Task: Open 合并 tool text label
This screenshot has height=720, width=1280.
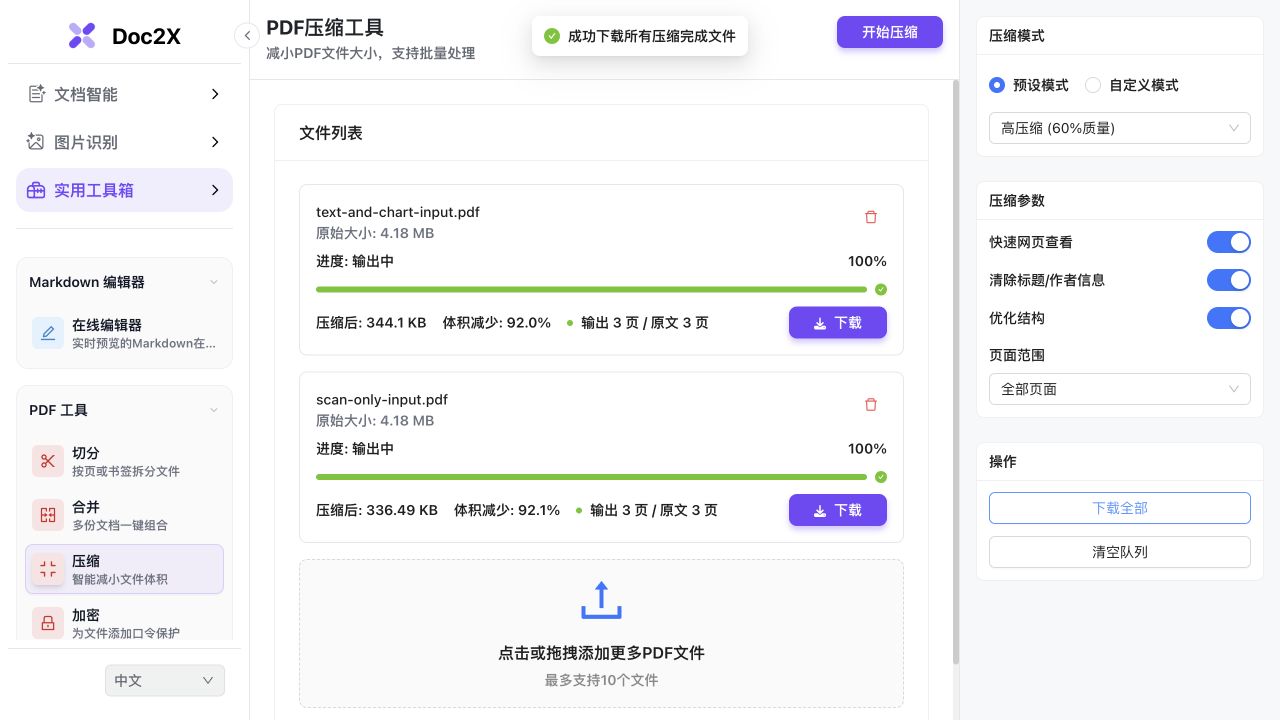Action: (86, 507)
